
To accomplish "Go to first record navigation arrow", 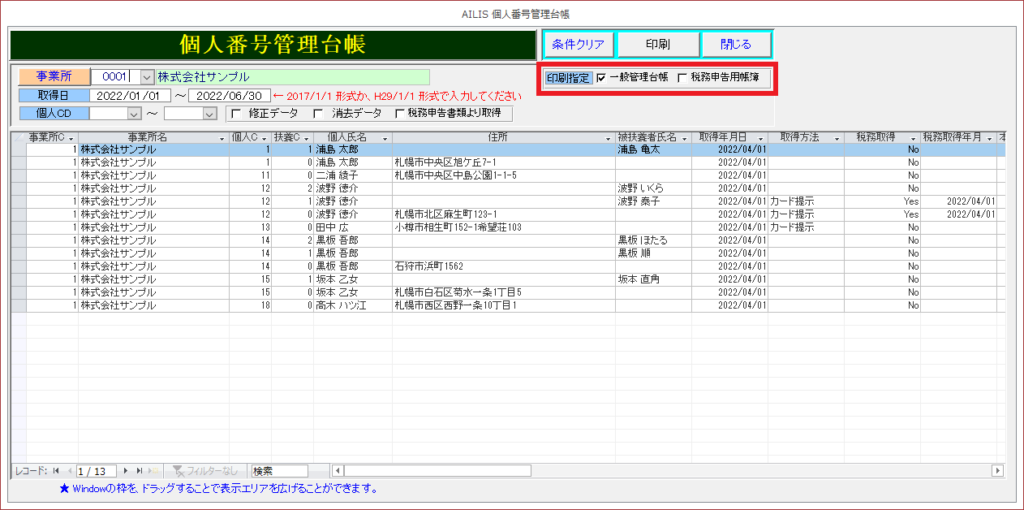I will pyautogui.click(x=56, y=470).
